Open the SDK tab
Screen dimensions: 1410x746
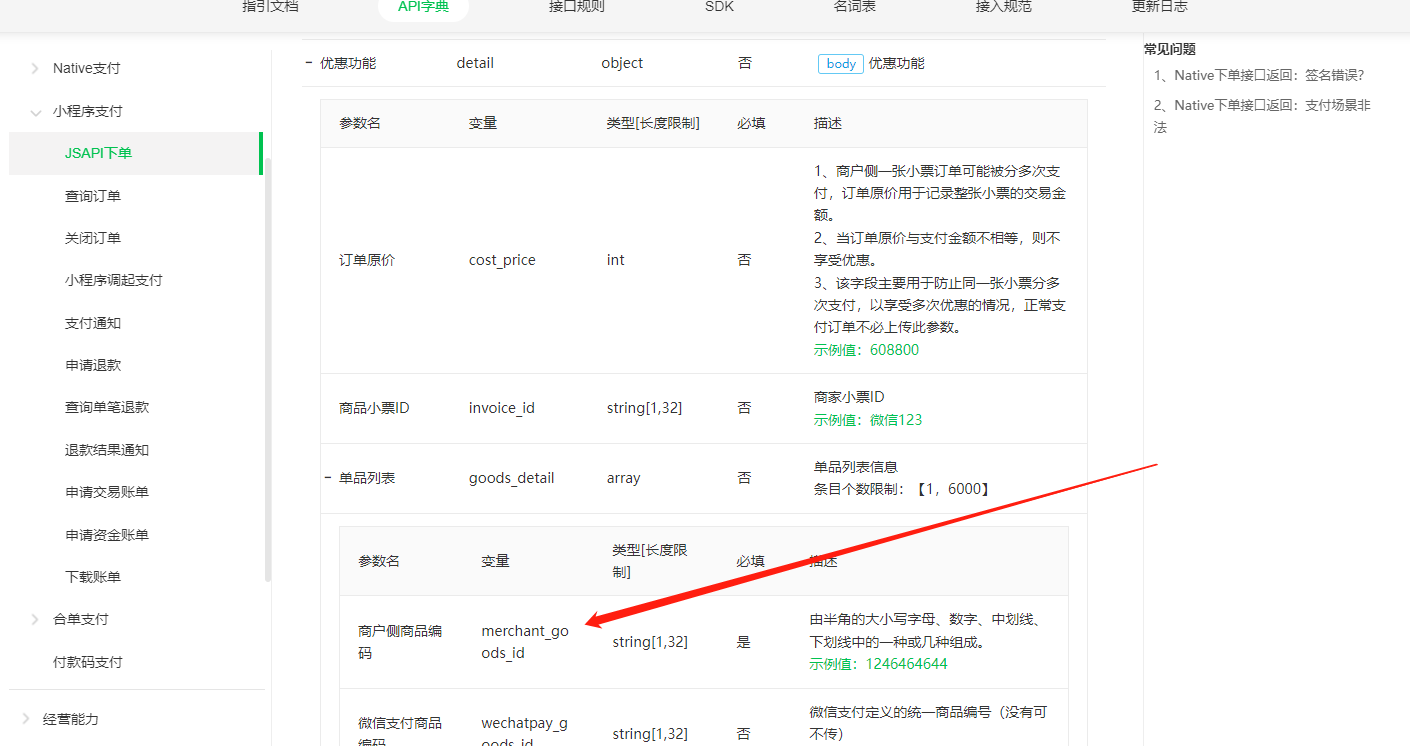(719, 7)
